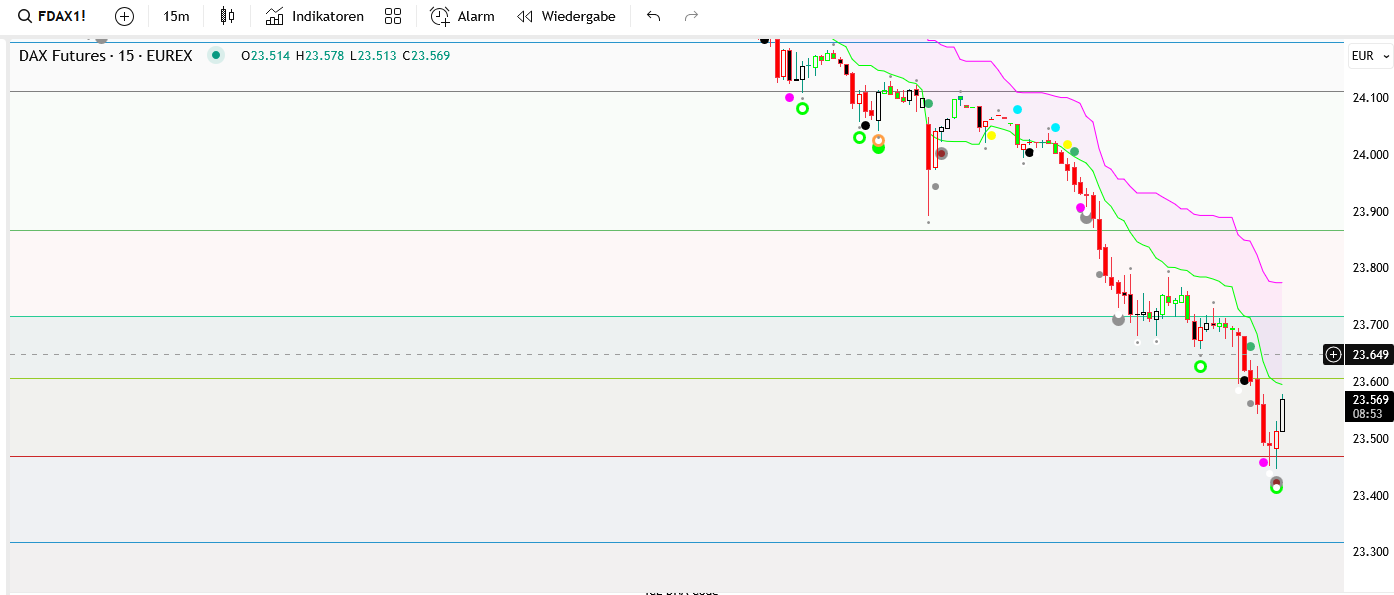
Task: Click the add symbol plus icon
Action: 124,16
